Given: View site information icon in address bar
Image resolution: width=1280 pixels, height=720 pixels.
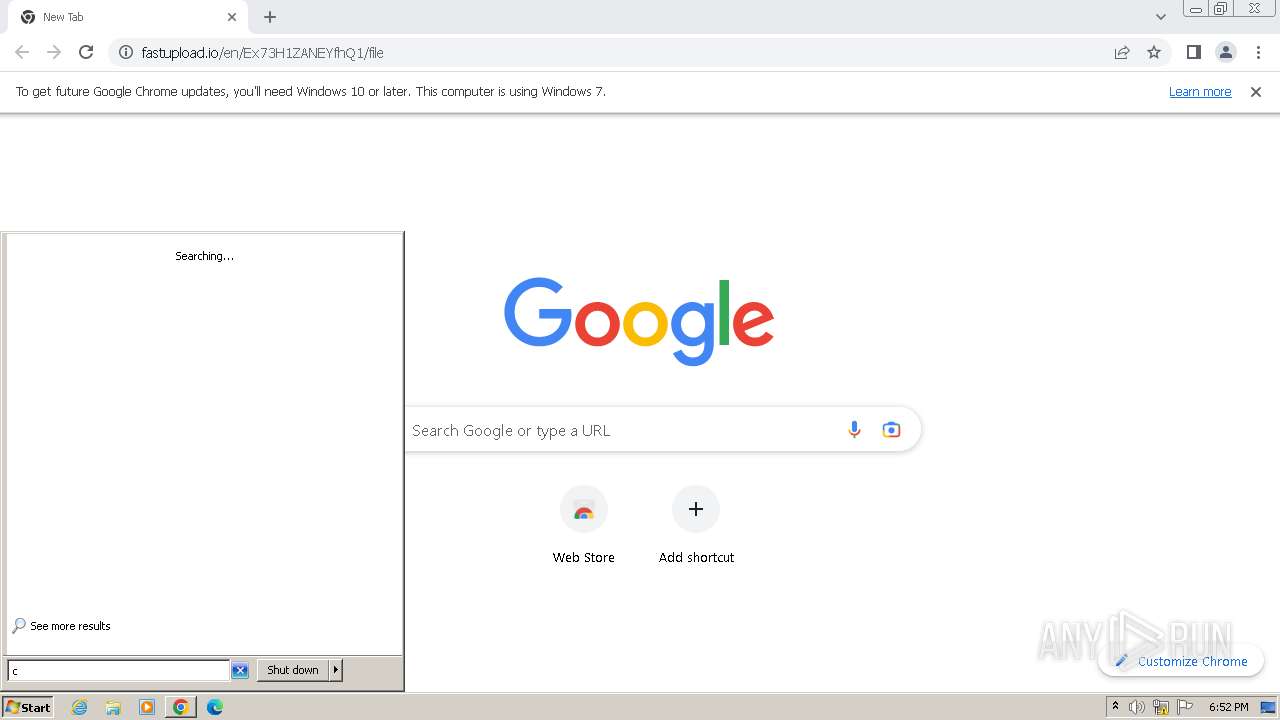Looking at the screenshot, I should (x=126, y=52).
